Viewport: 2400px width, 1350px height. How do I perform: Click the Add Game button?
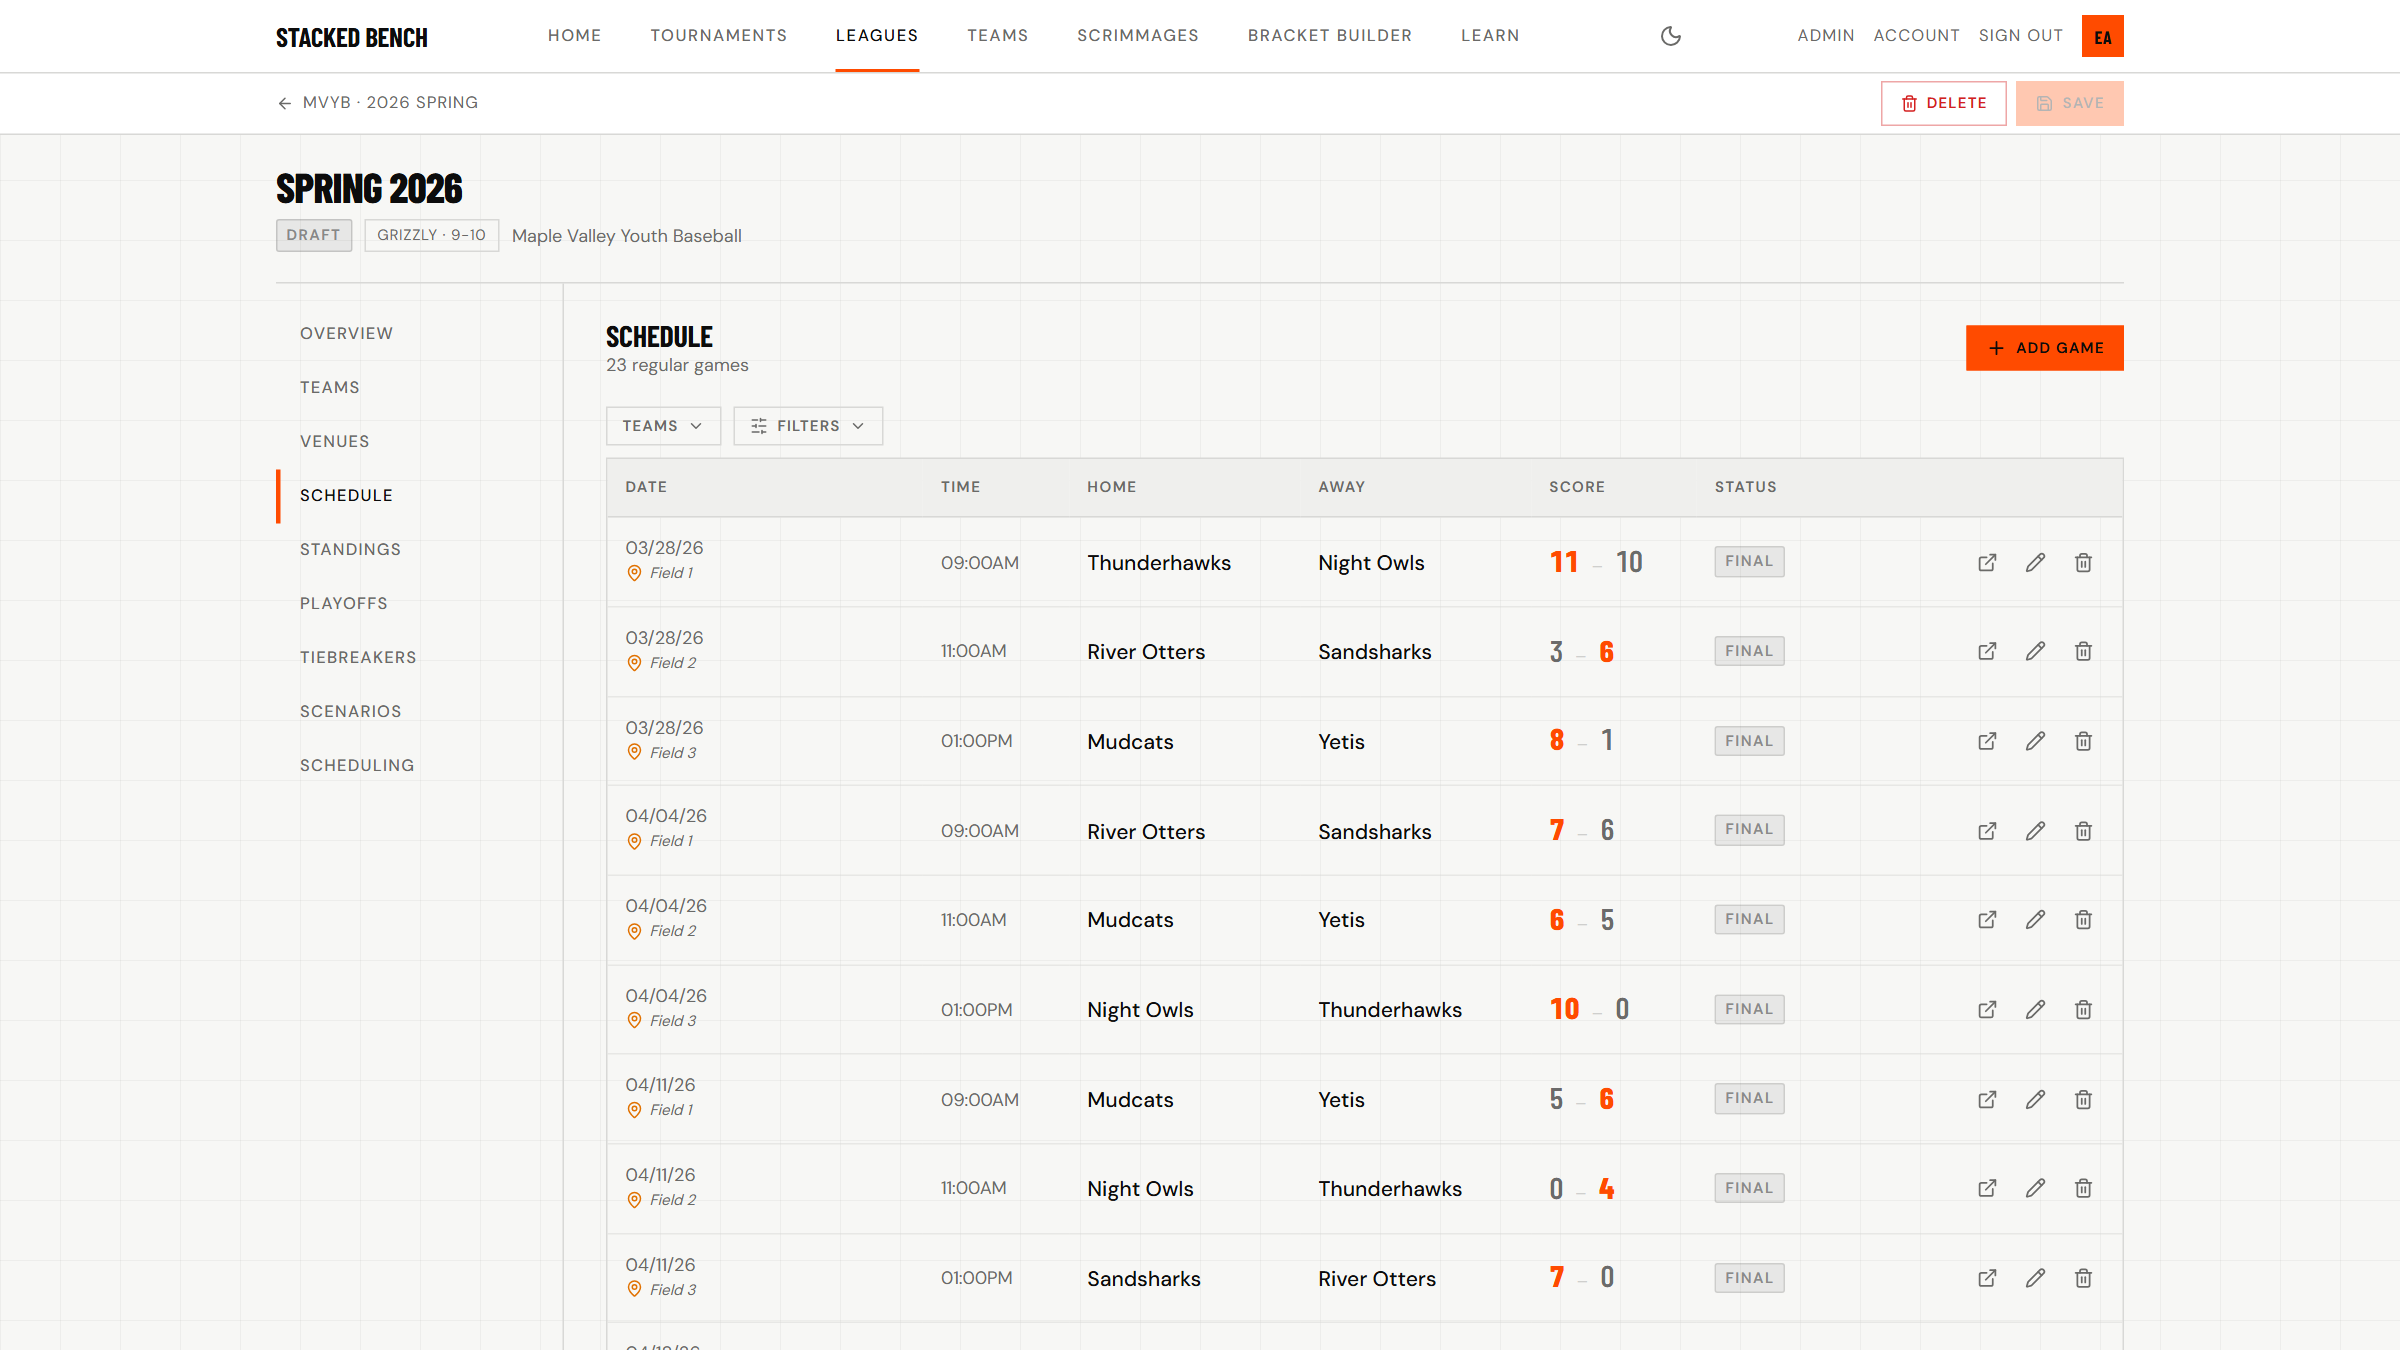click(2044, 348)
